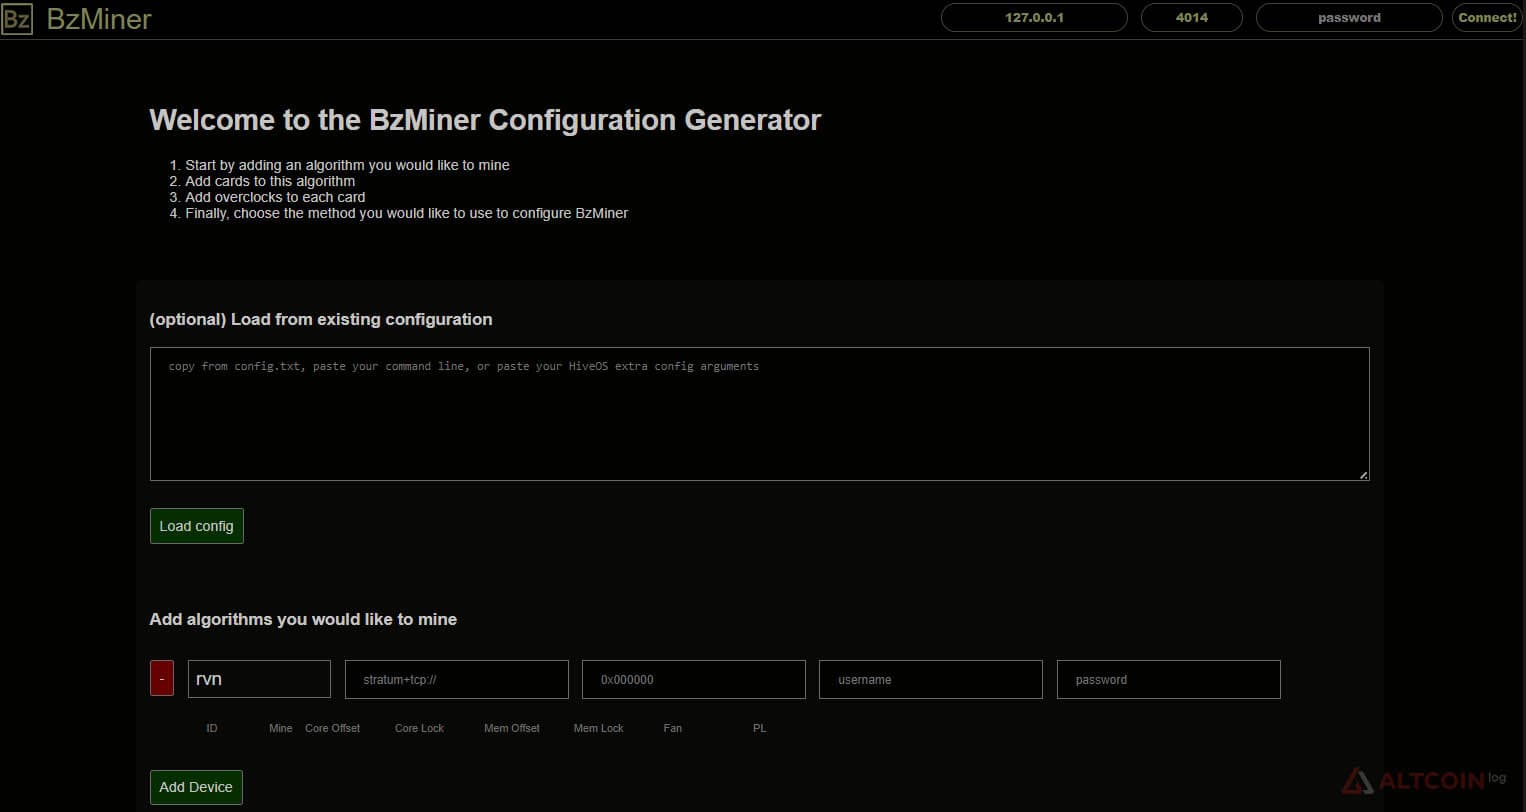The image size is (1526, 812).
Task: Click the 'Finally, choose the method' step
Action: [x=406, y=213]
